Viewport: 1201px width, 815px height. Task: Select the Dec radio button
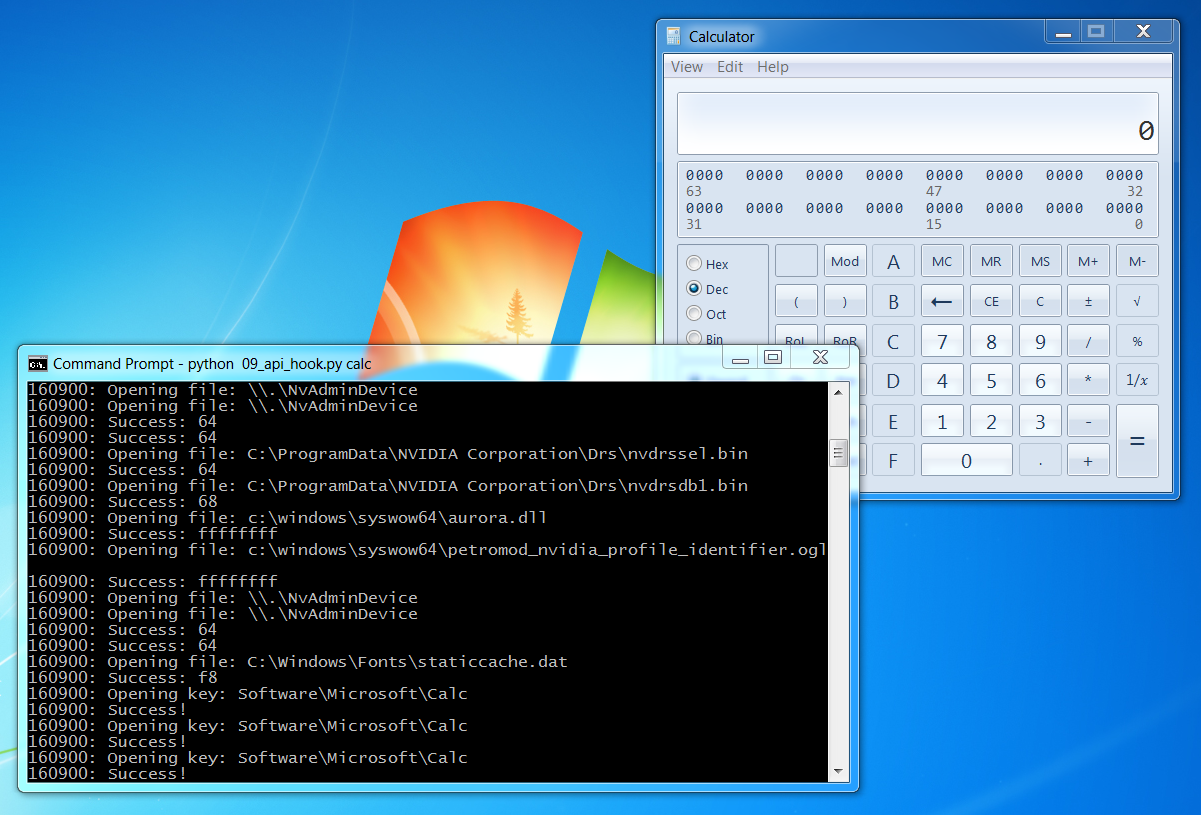[708, 289]
